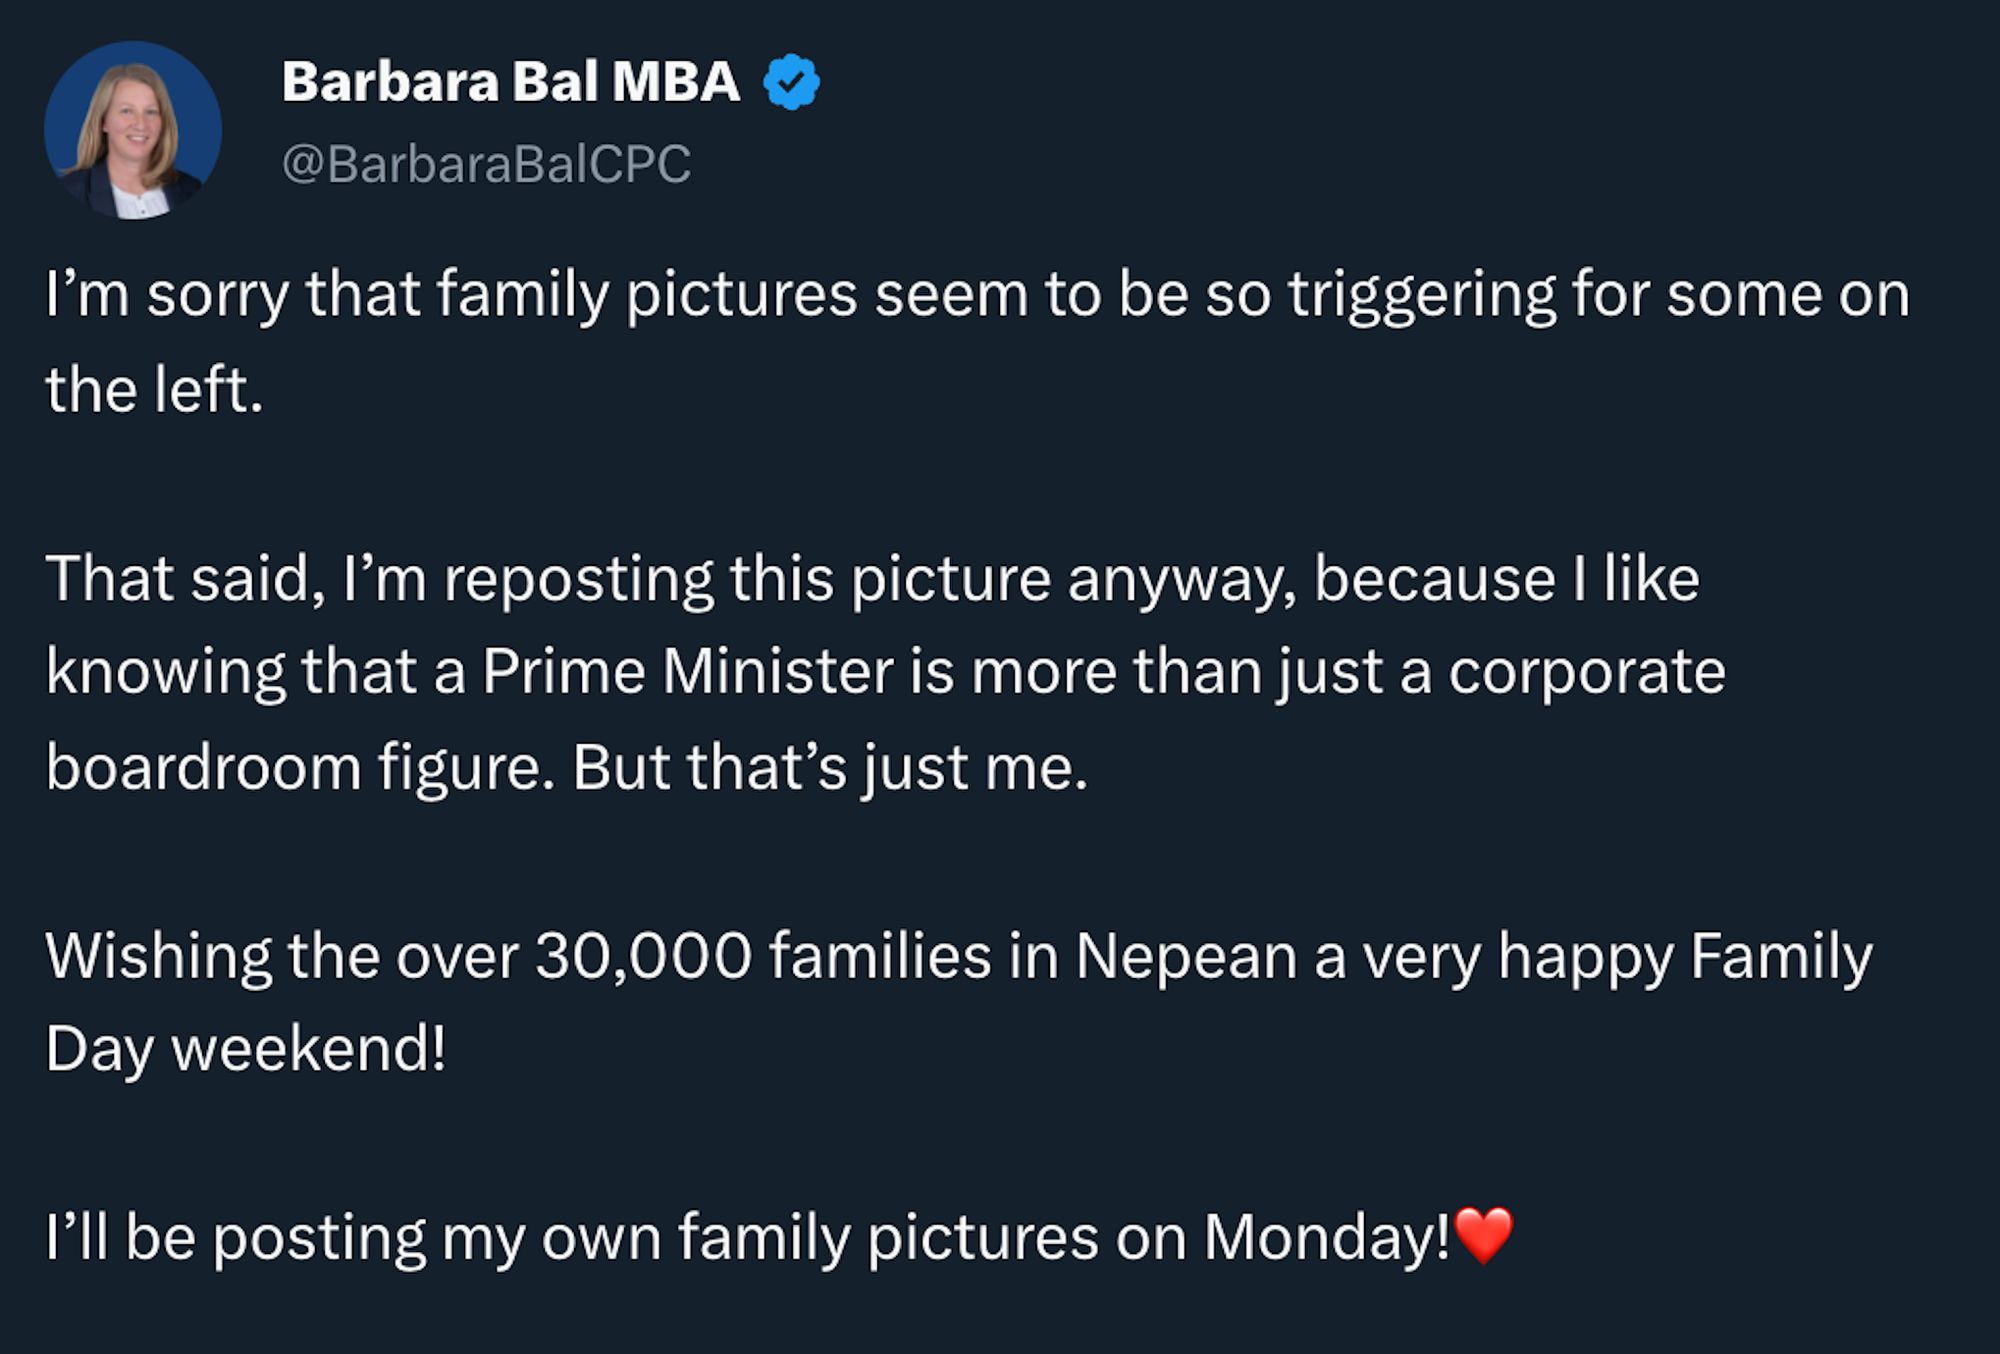Click the phrase "the left."
Screen dimensions: 2000x1354
point(154,390)
